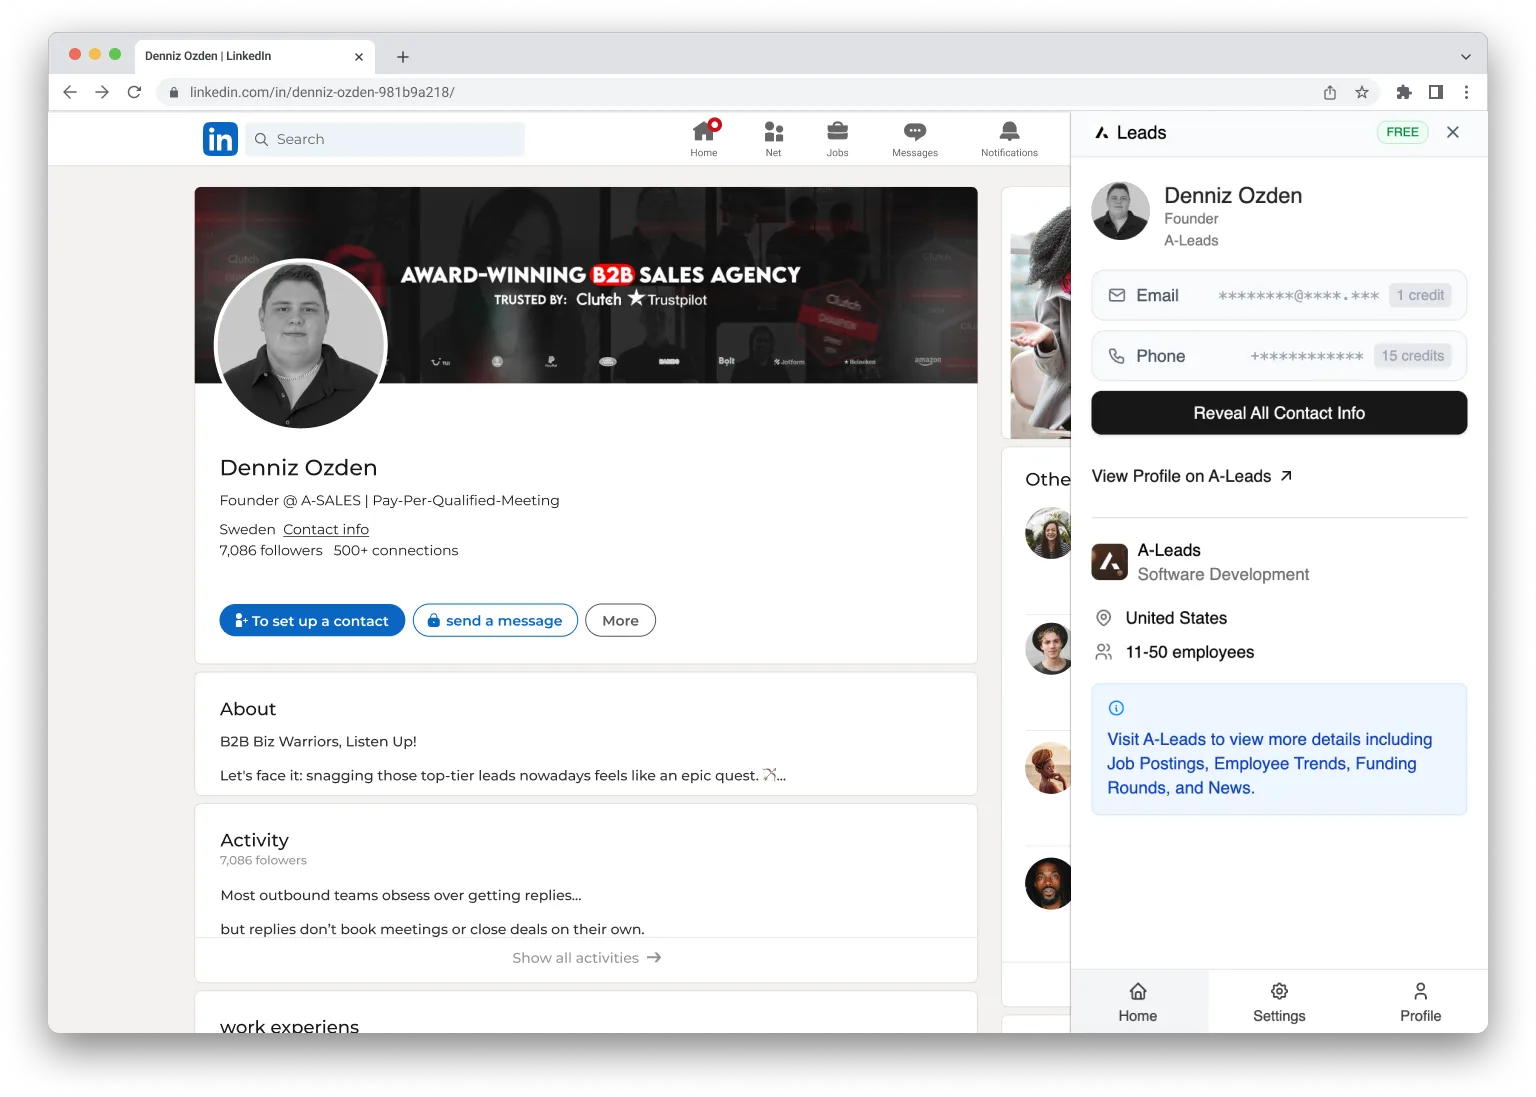
Task: Switch to Profile tab in Leads panel
Action: [1419, 1001]
